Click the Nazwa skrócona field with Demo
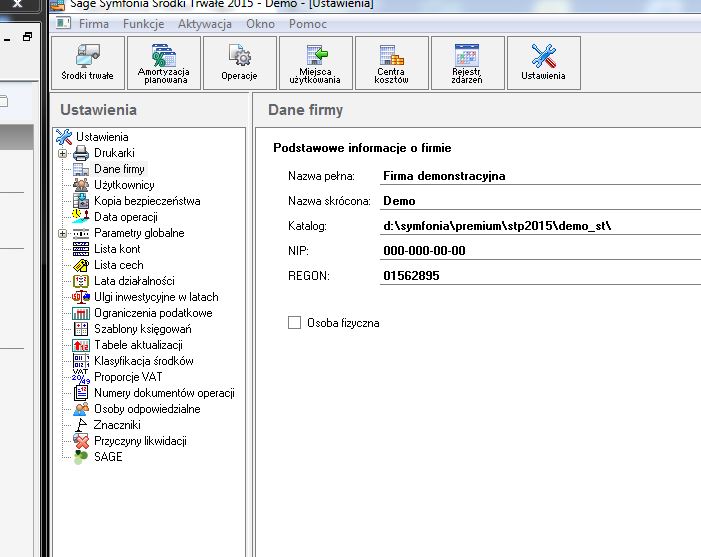The image size is (701, 557). (x=540, y=201)
